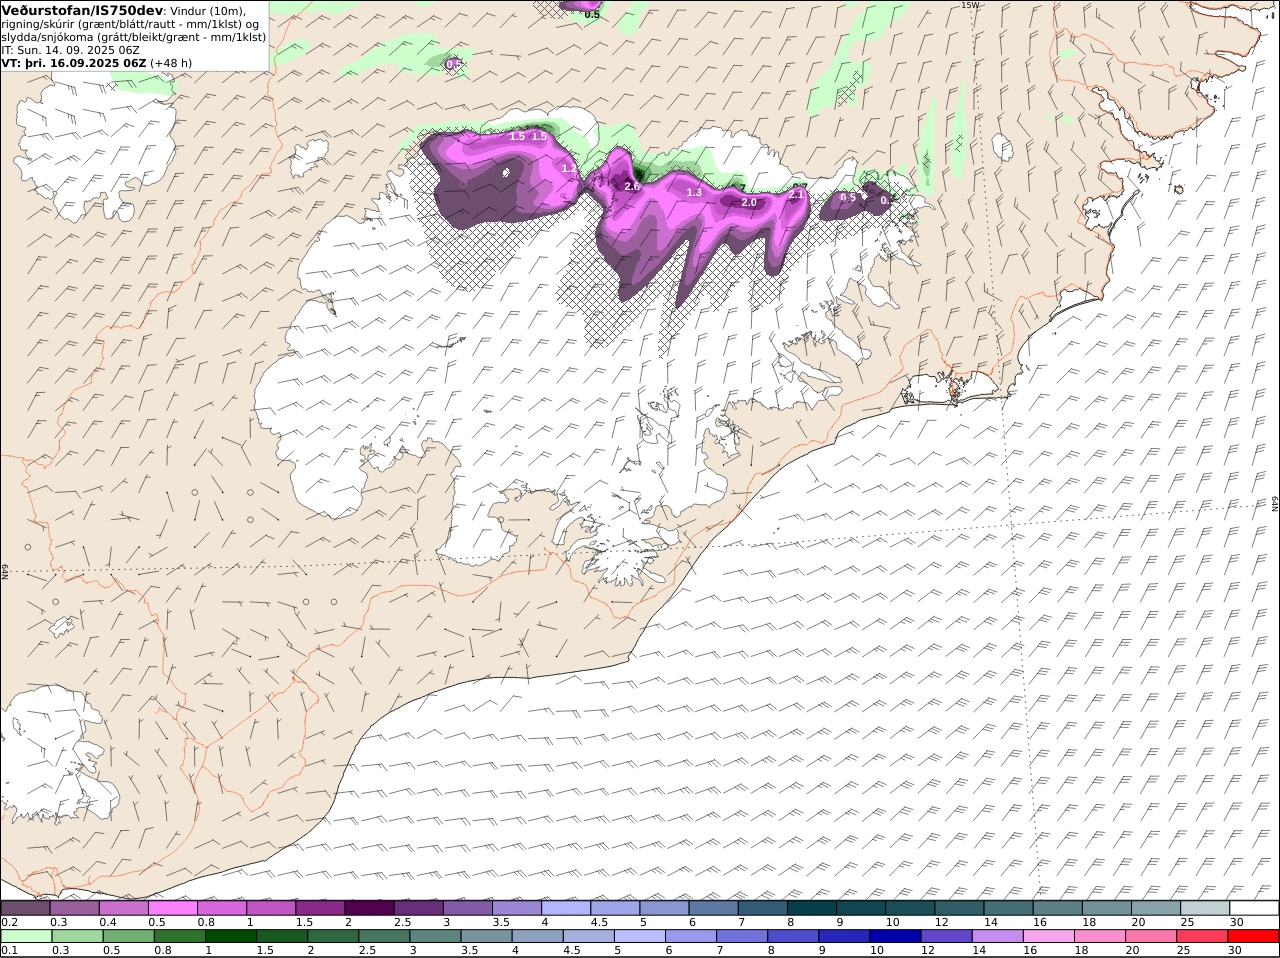Click lower legend pink swatch between 16 and 18
Screen dimensions: 1280x958
coord(1049,936)
